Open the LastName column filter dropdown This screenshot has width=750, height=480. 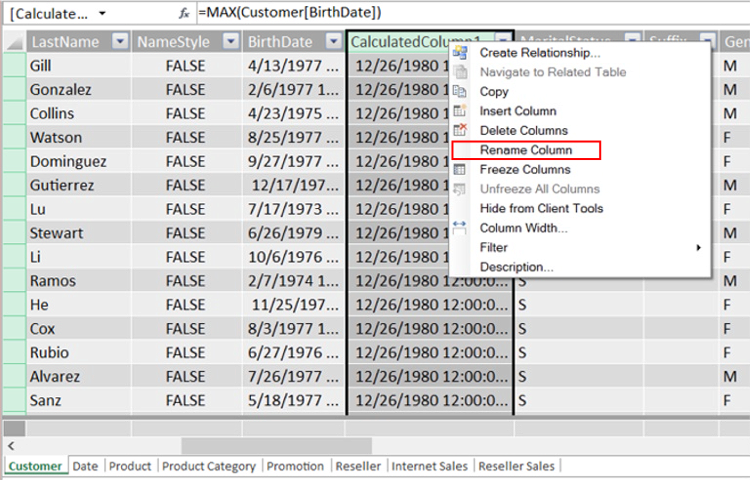tap(120, 42)
